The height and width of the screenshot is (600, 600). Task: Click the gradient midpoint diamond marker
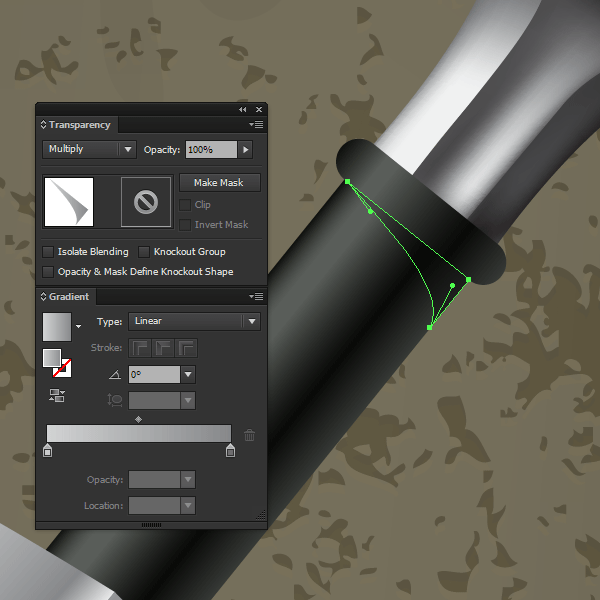(139, 420)
